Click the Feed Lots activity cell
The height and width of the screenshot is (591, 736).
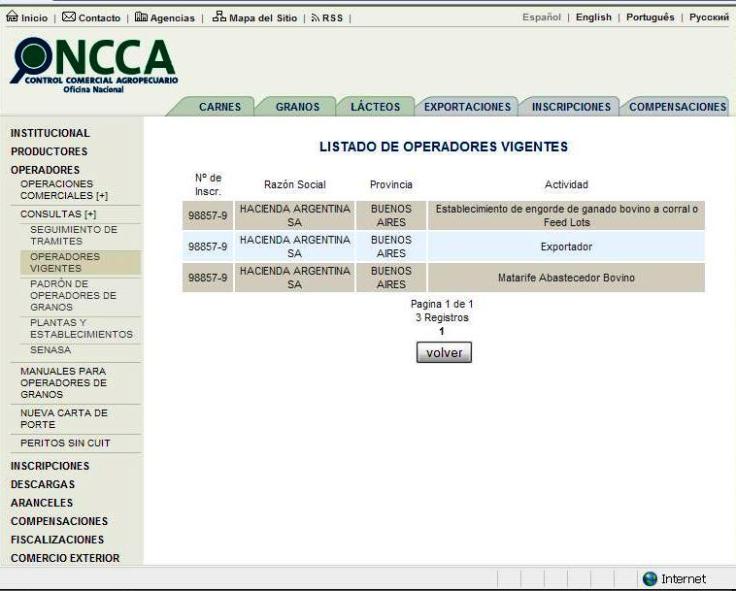(566, 215)
